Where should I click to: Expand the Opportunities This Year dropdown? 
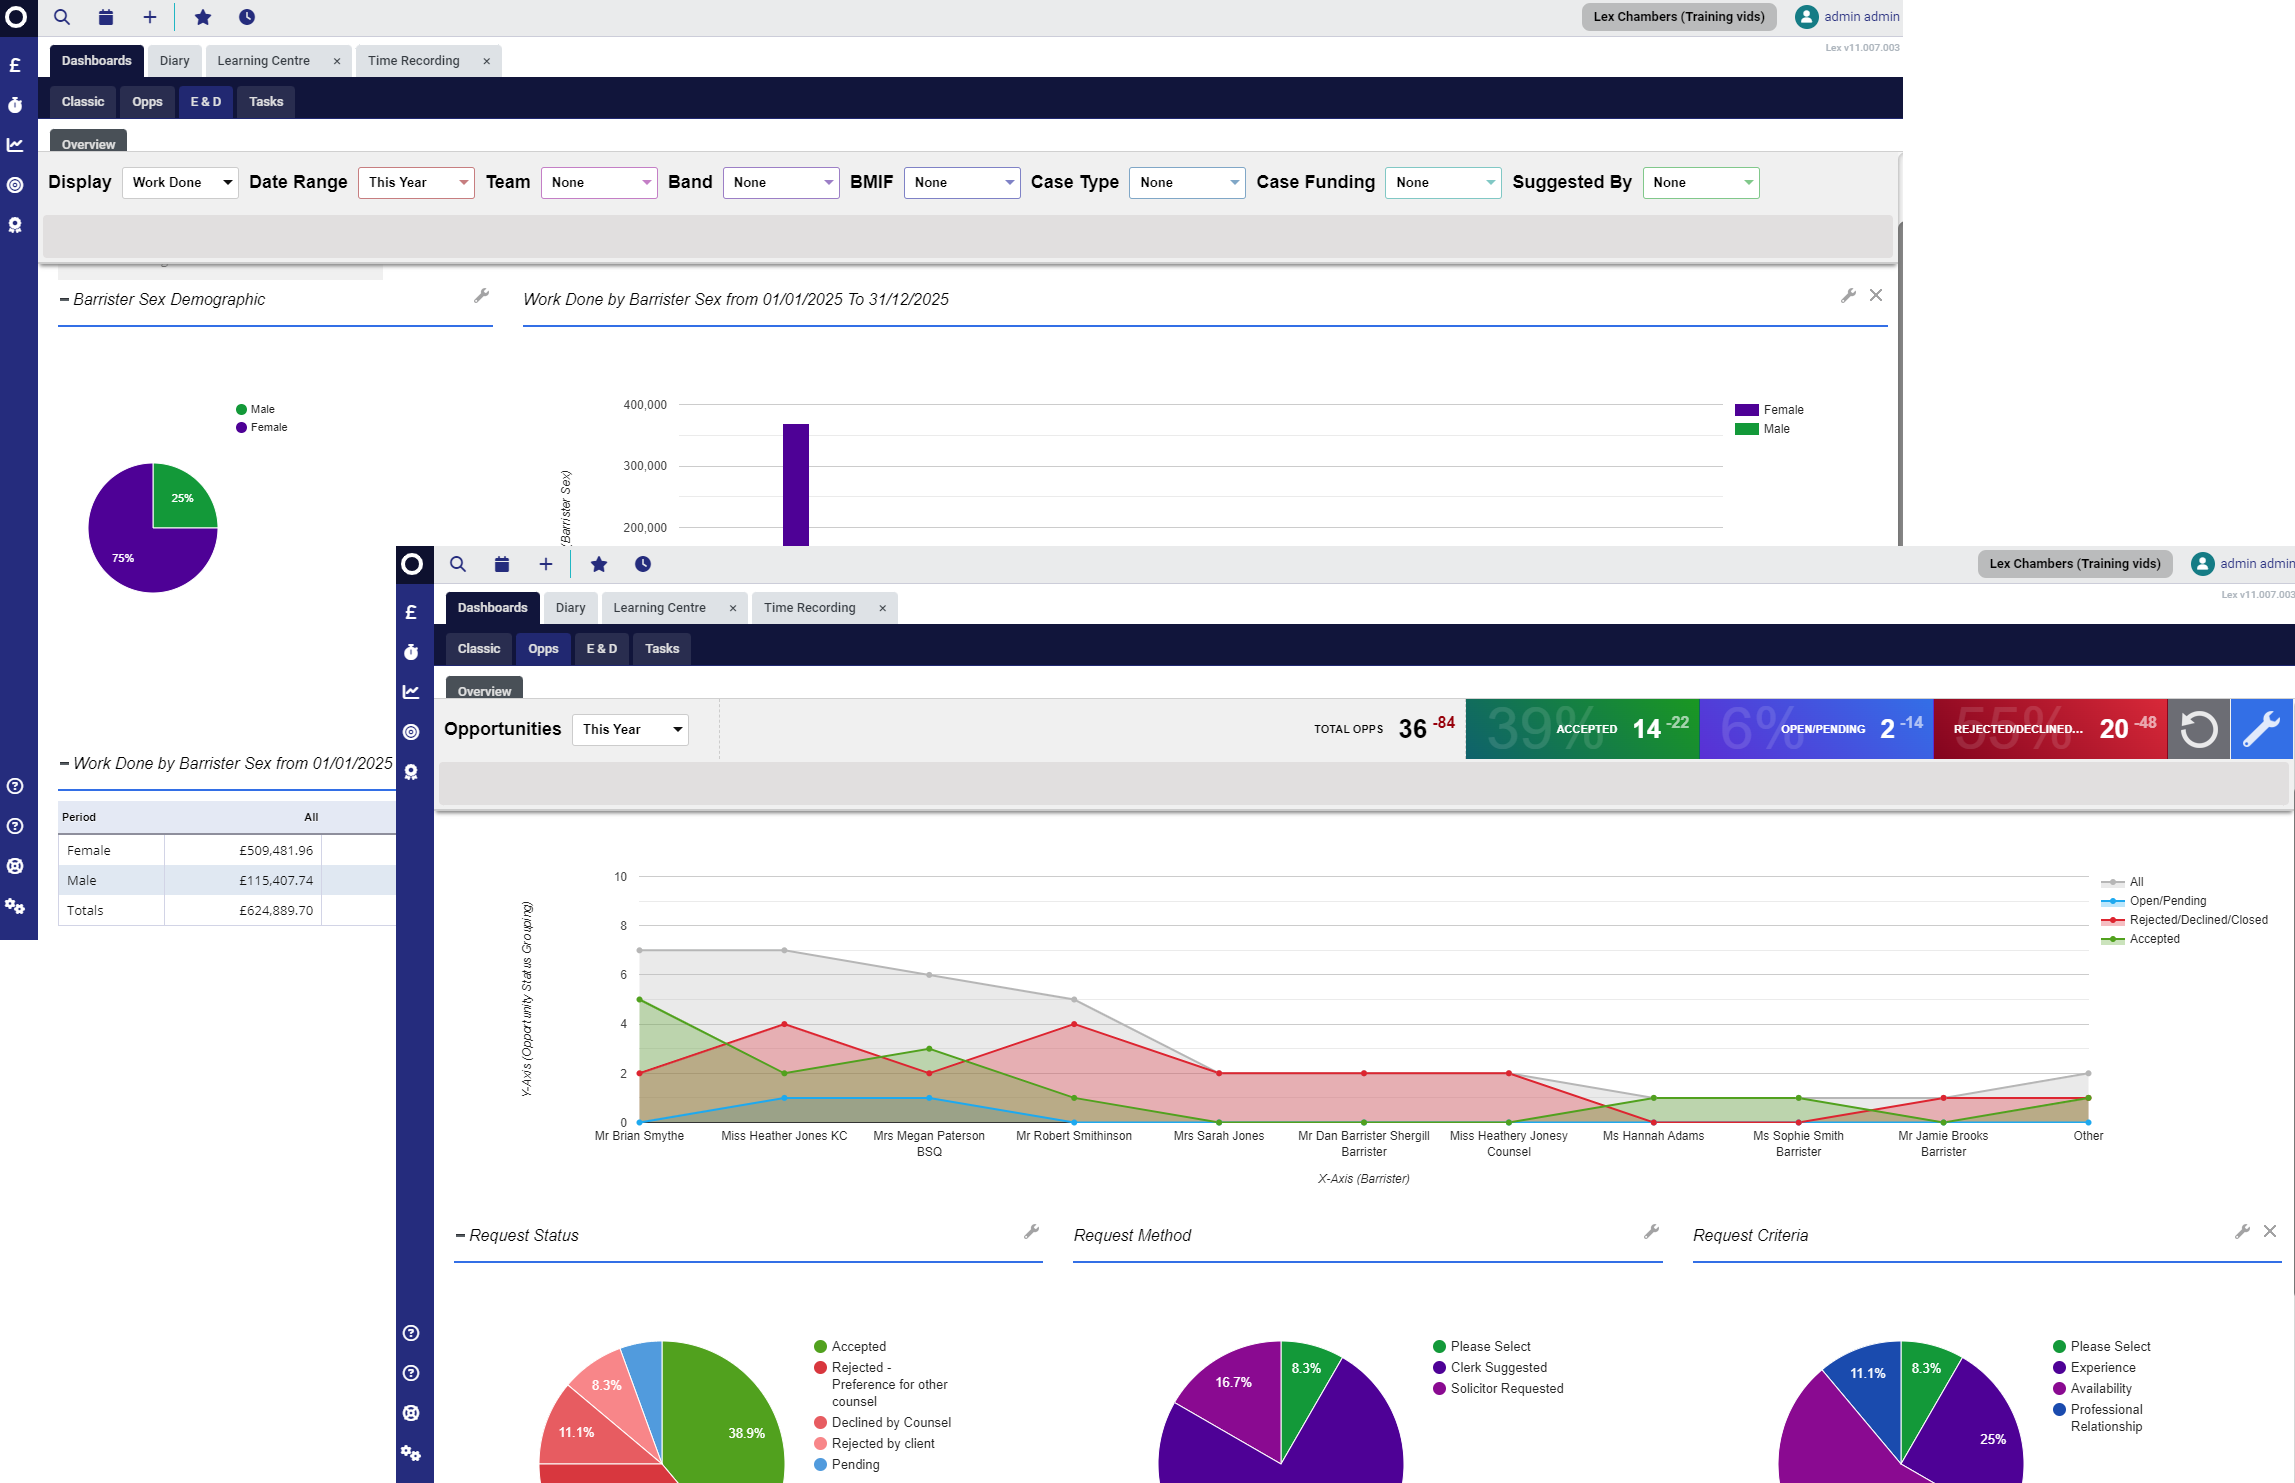coord(630,729)
